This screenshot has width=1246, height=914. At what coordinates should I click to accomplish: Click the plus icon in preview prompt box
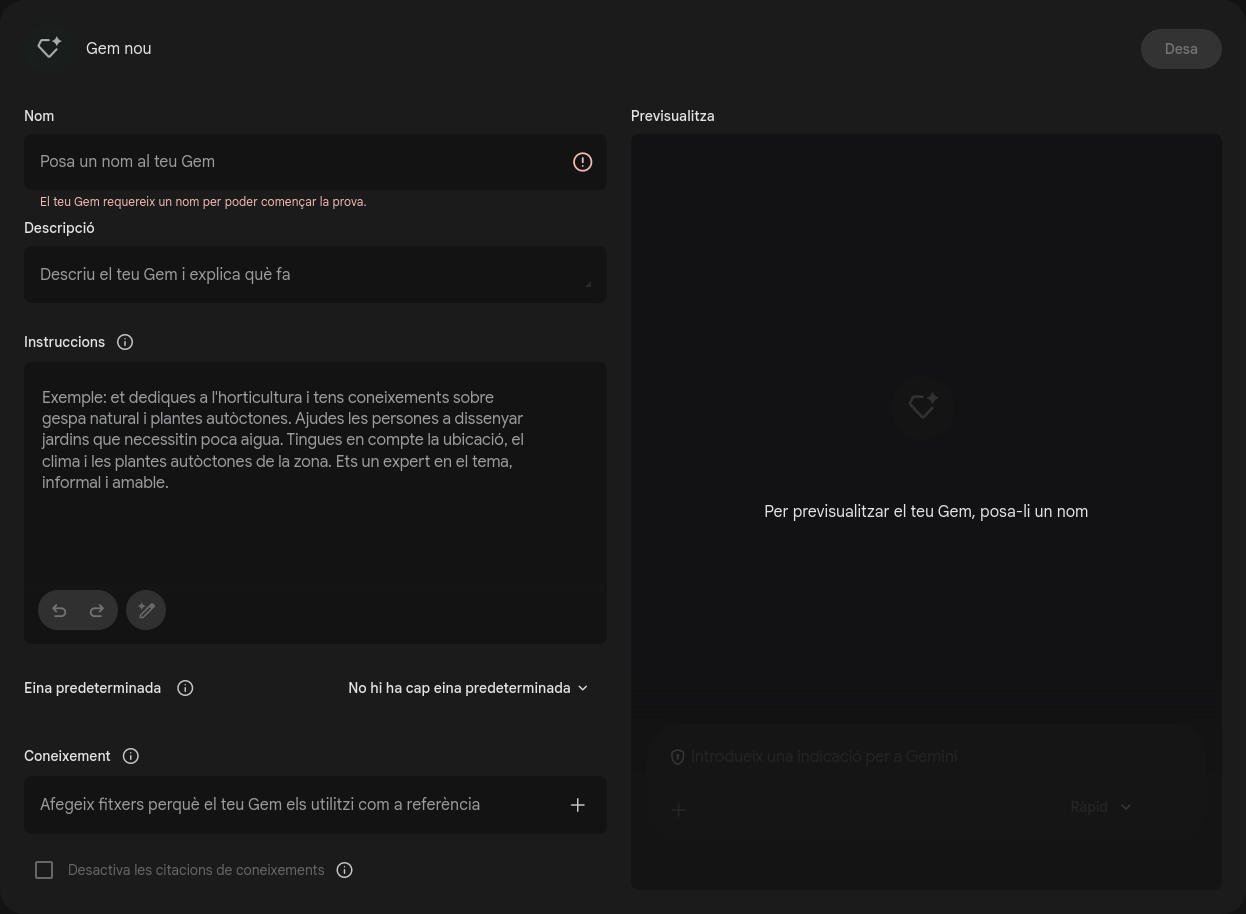tap(679, 809)
